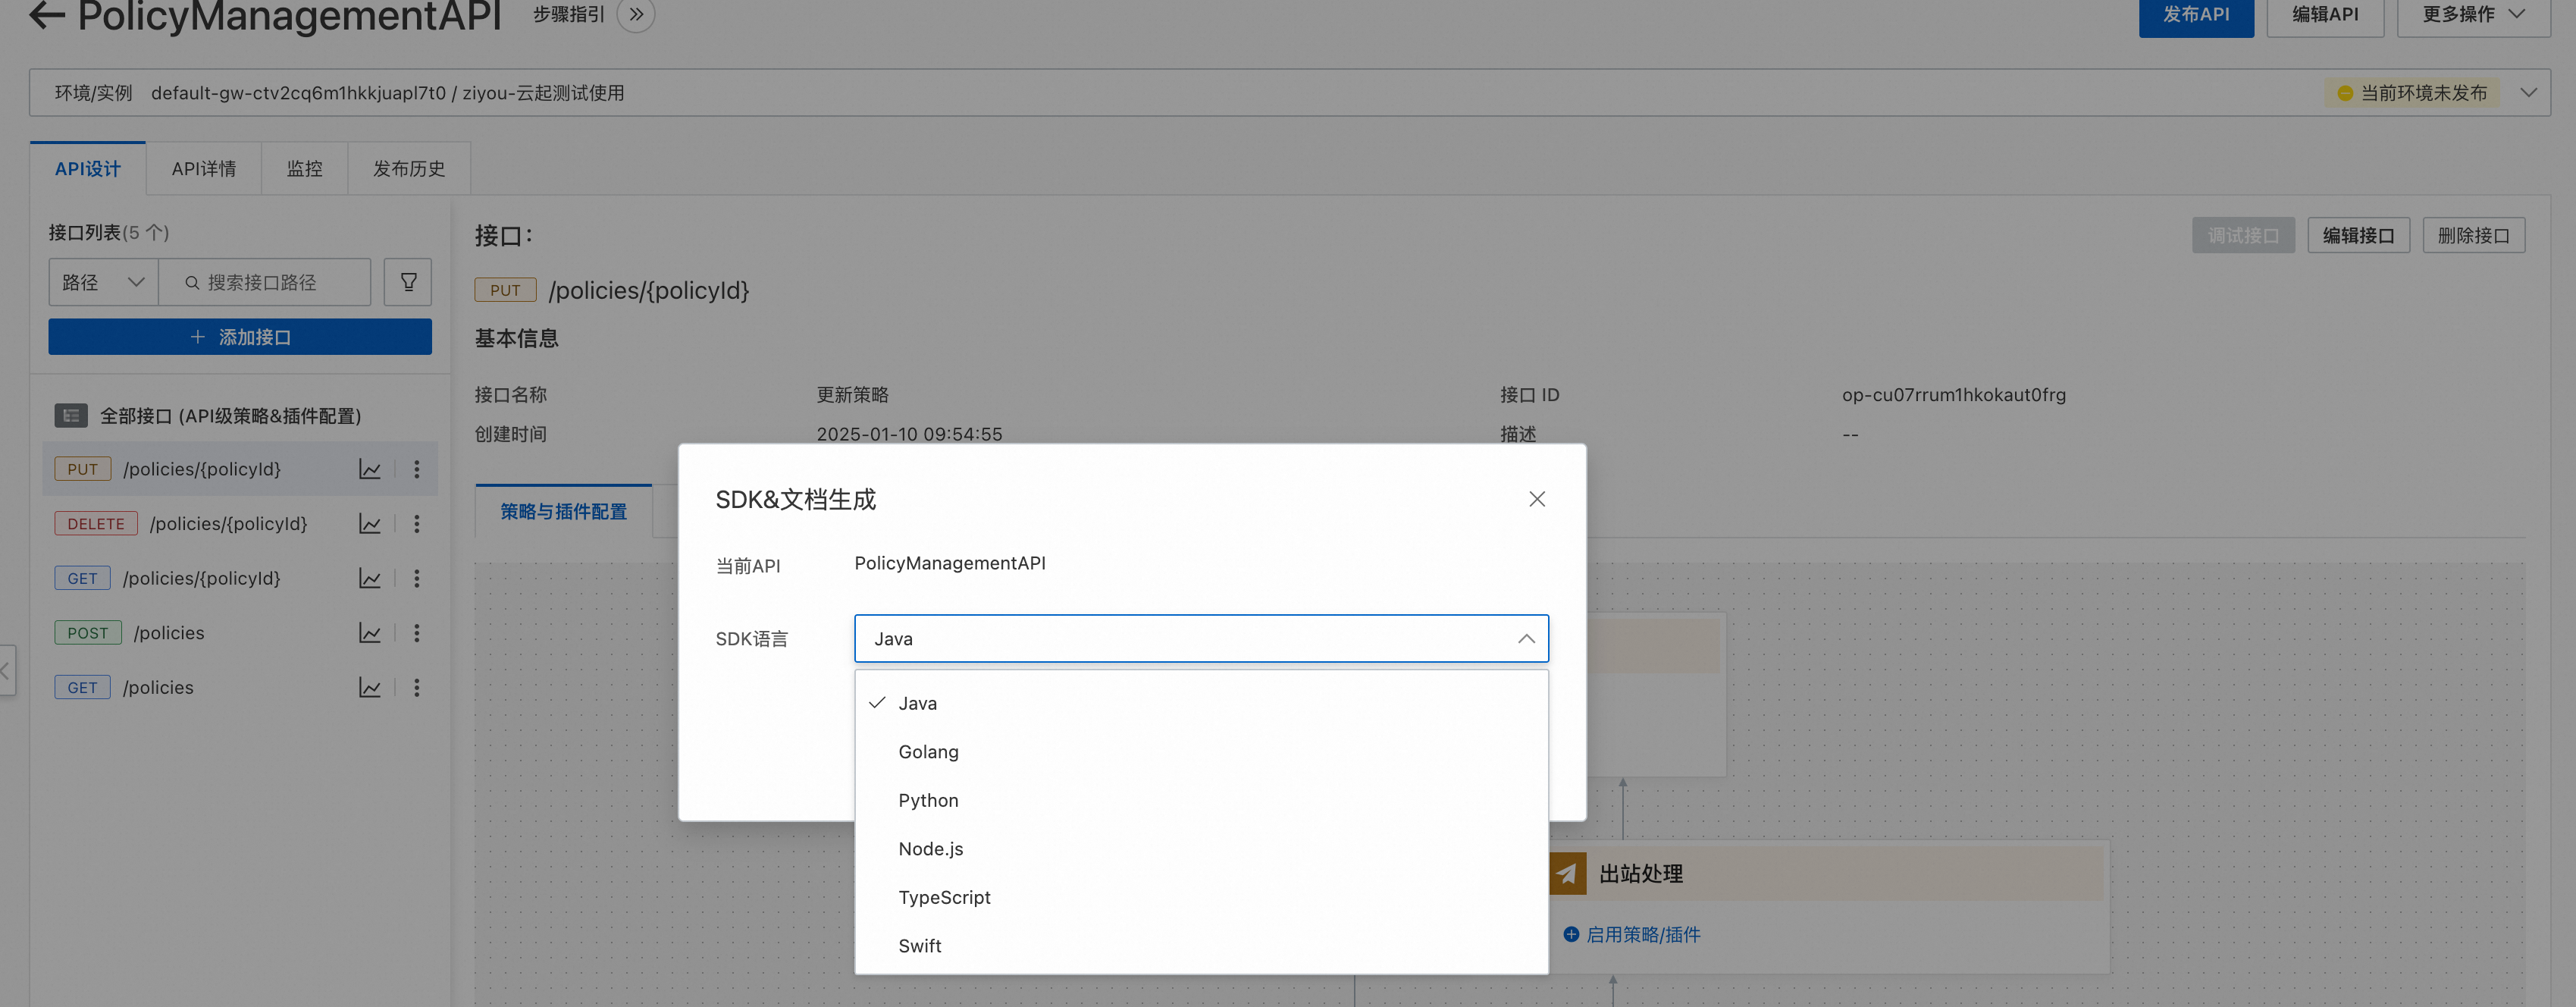Viewport: 2576px width, 1007px height.
Task: Collapse the left sidebar handle
Action: pos(6,670)
